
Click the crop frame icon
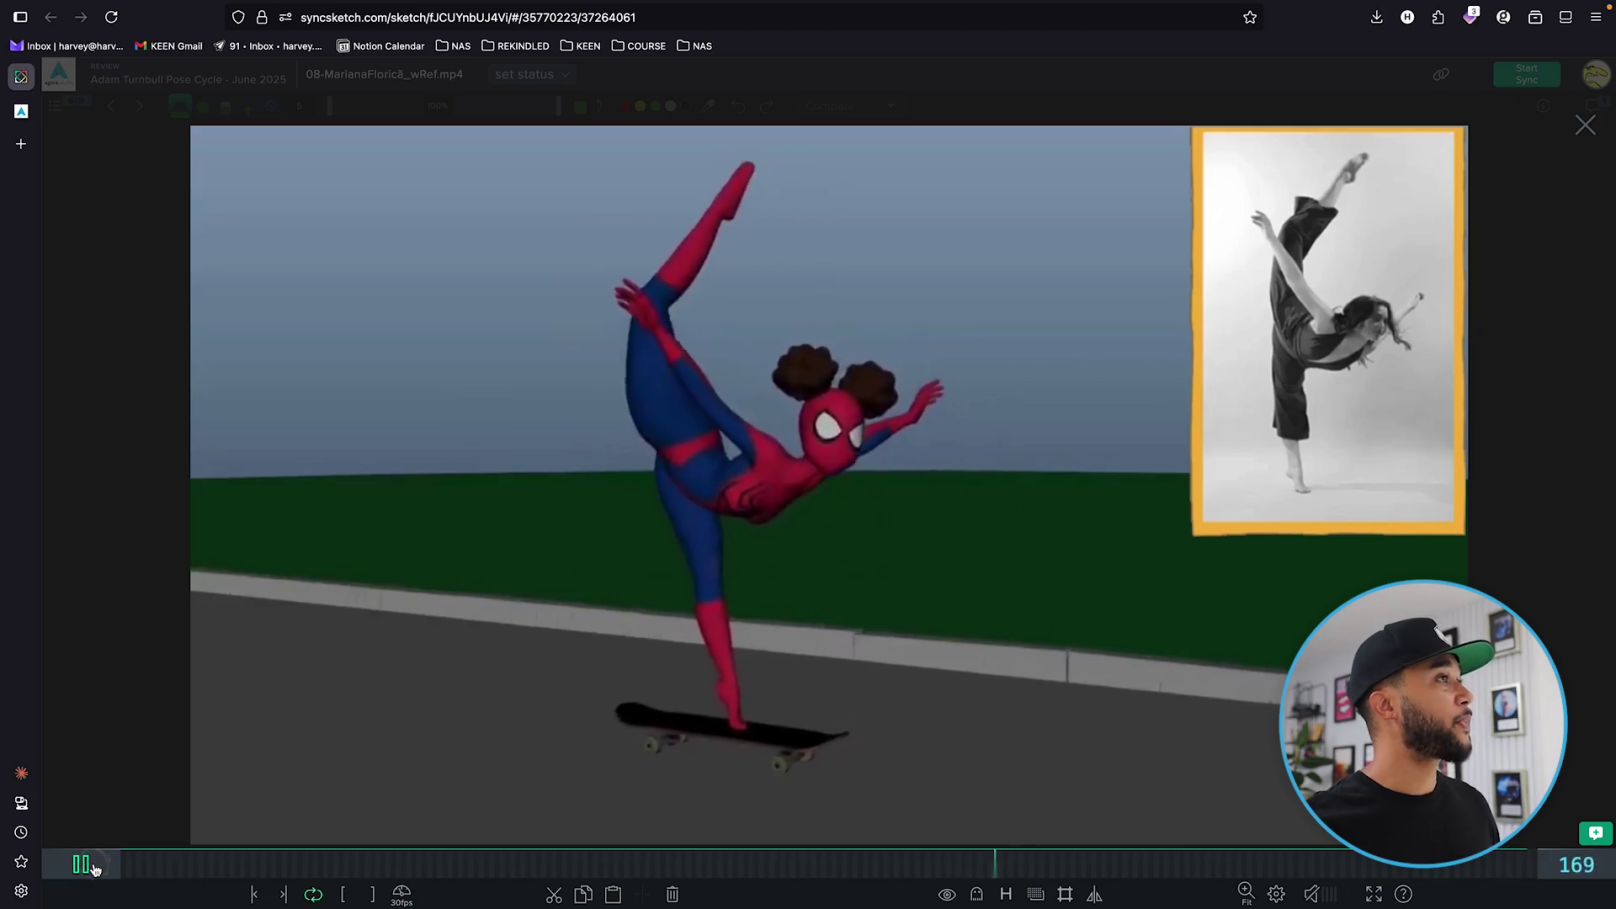1065,894
